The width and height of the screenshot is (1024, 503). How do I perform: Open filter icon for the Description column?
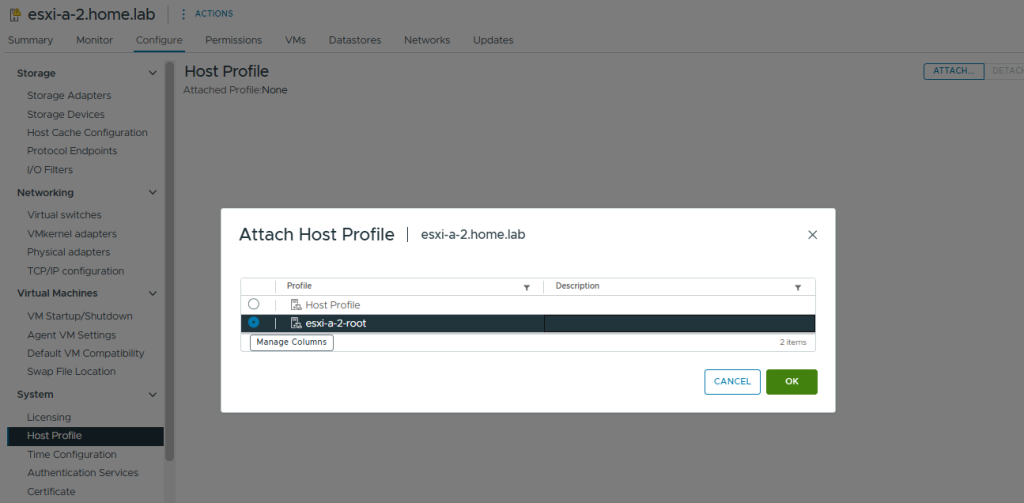797,287
